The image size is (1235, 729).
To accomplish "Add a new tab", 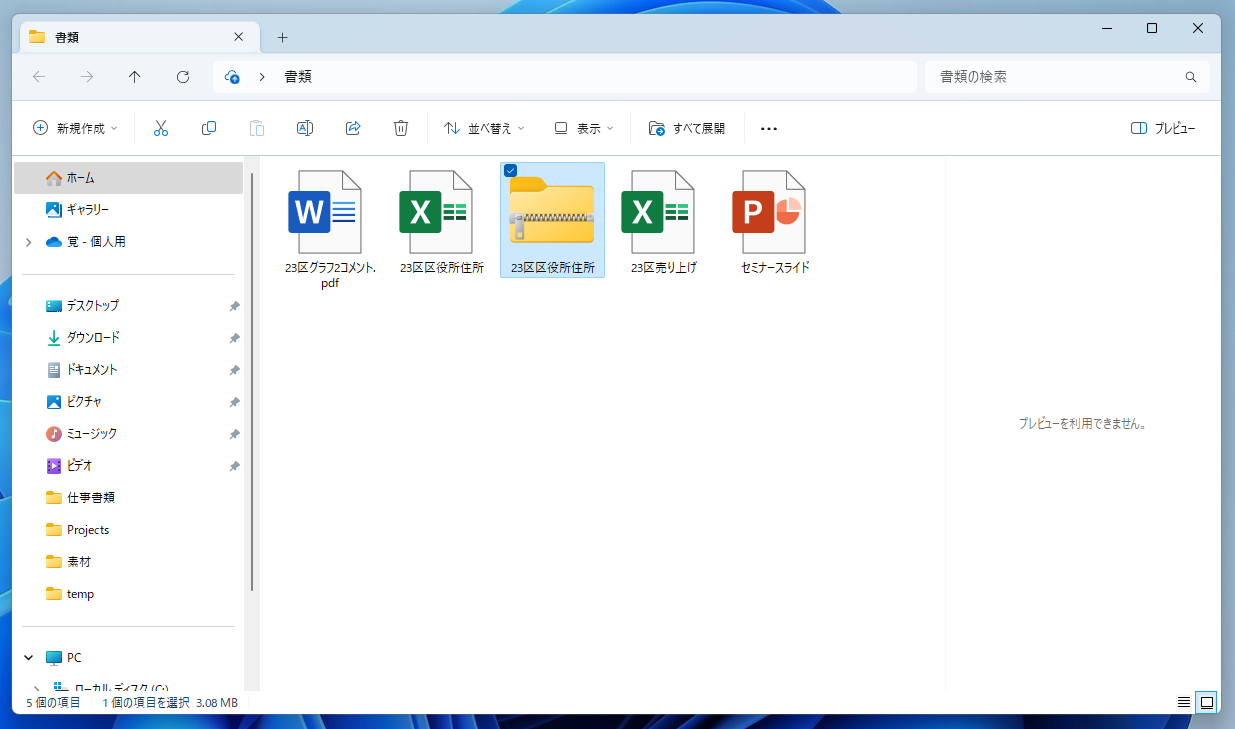I will [282, 38].
